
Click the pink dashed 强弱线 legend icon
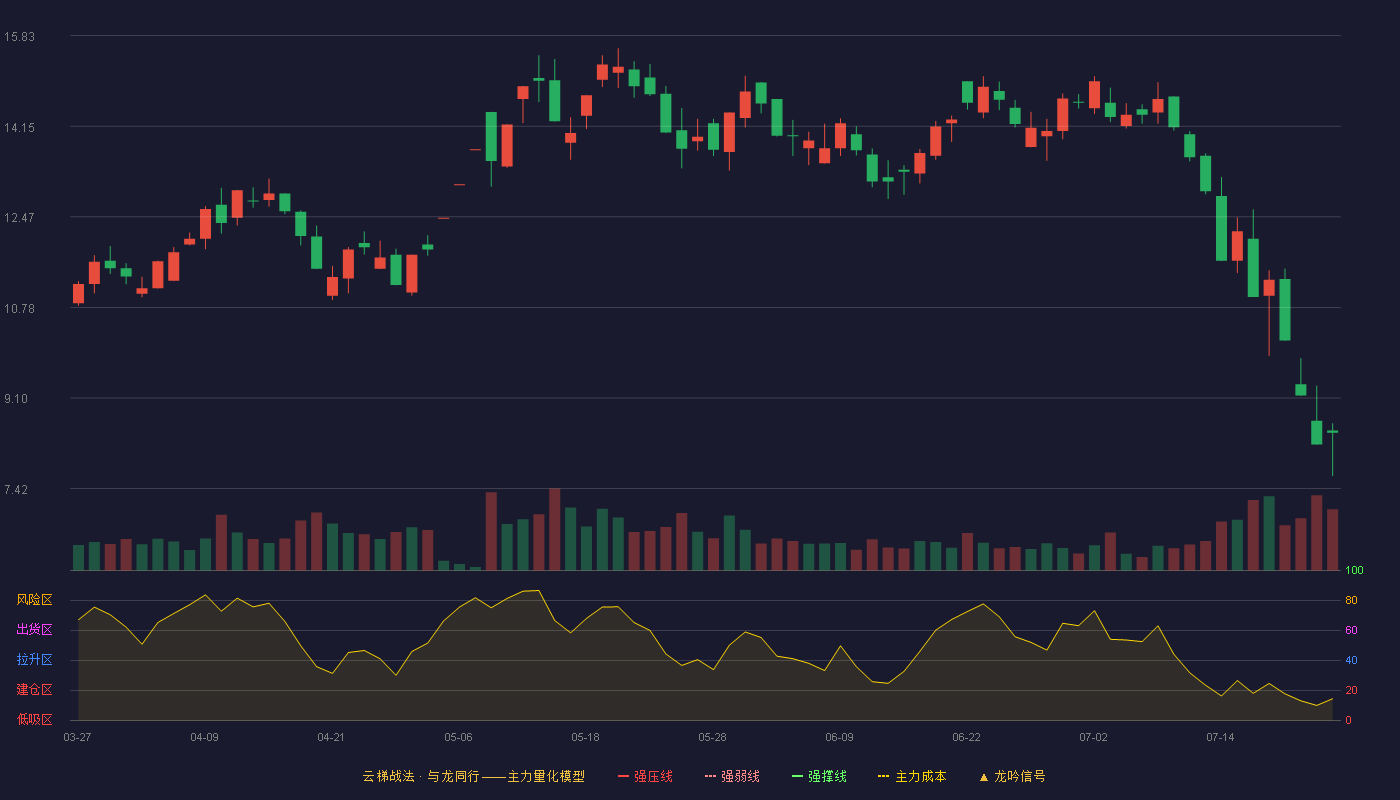pos(710,776)
